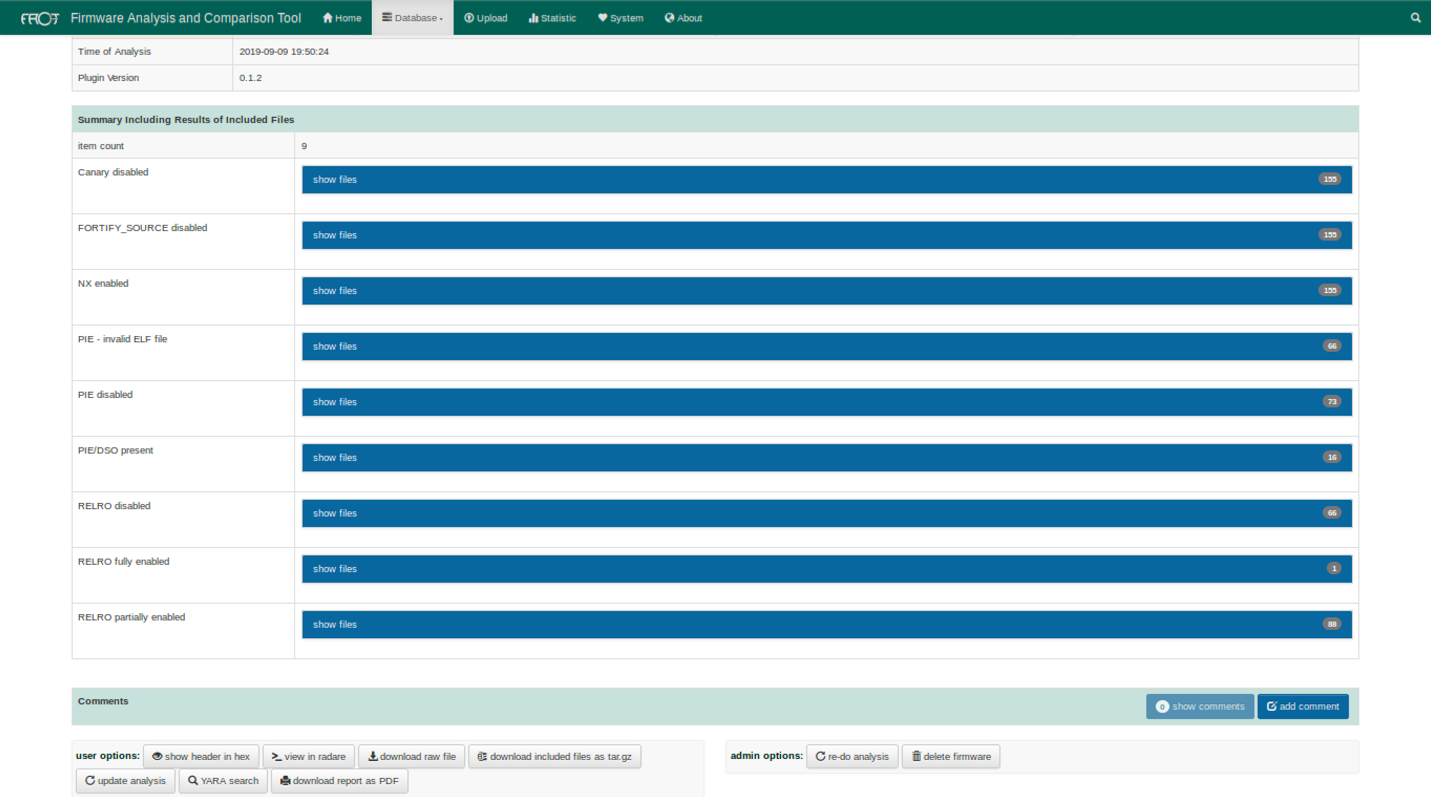Expand show files for NX enabled
Viewport: 1431px width, 797px height.
click(827, 291)
